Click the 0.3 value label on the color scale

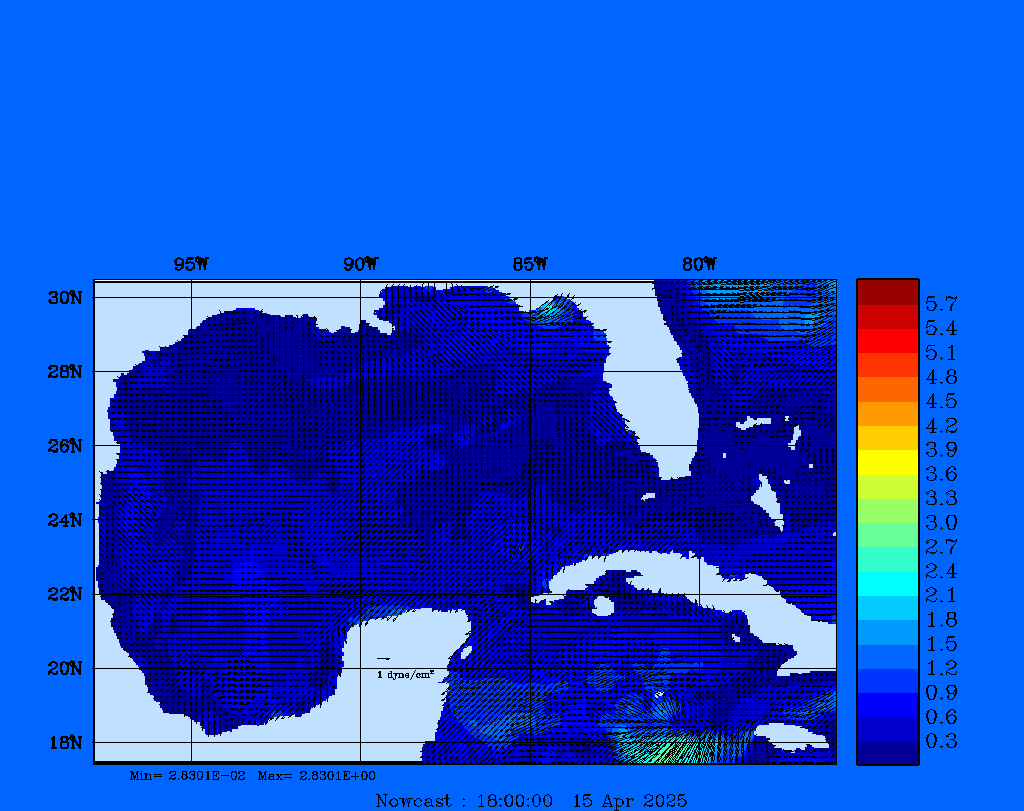point(940,741)
